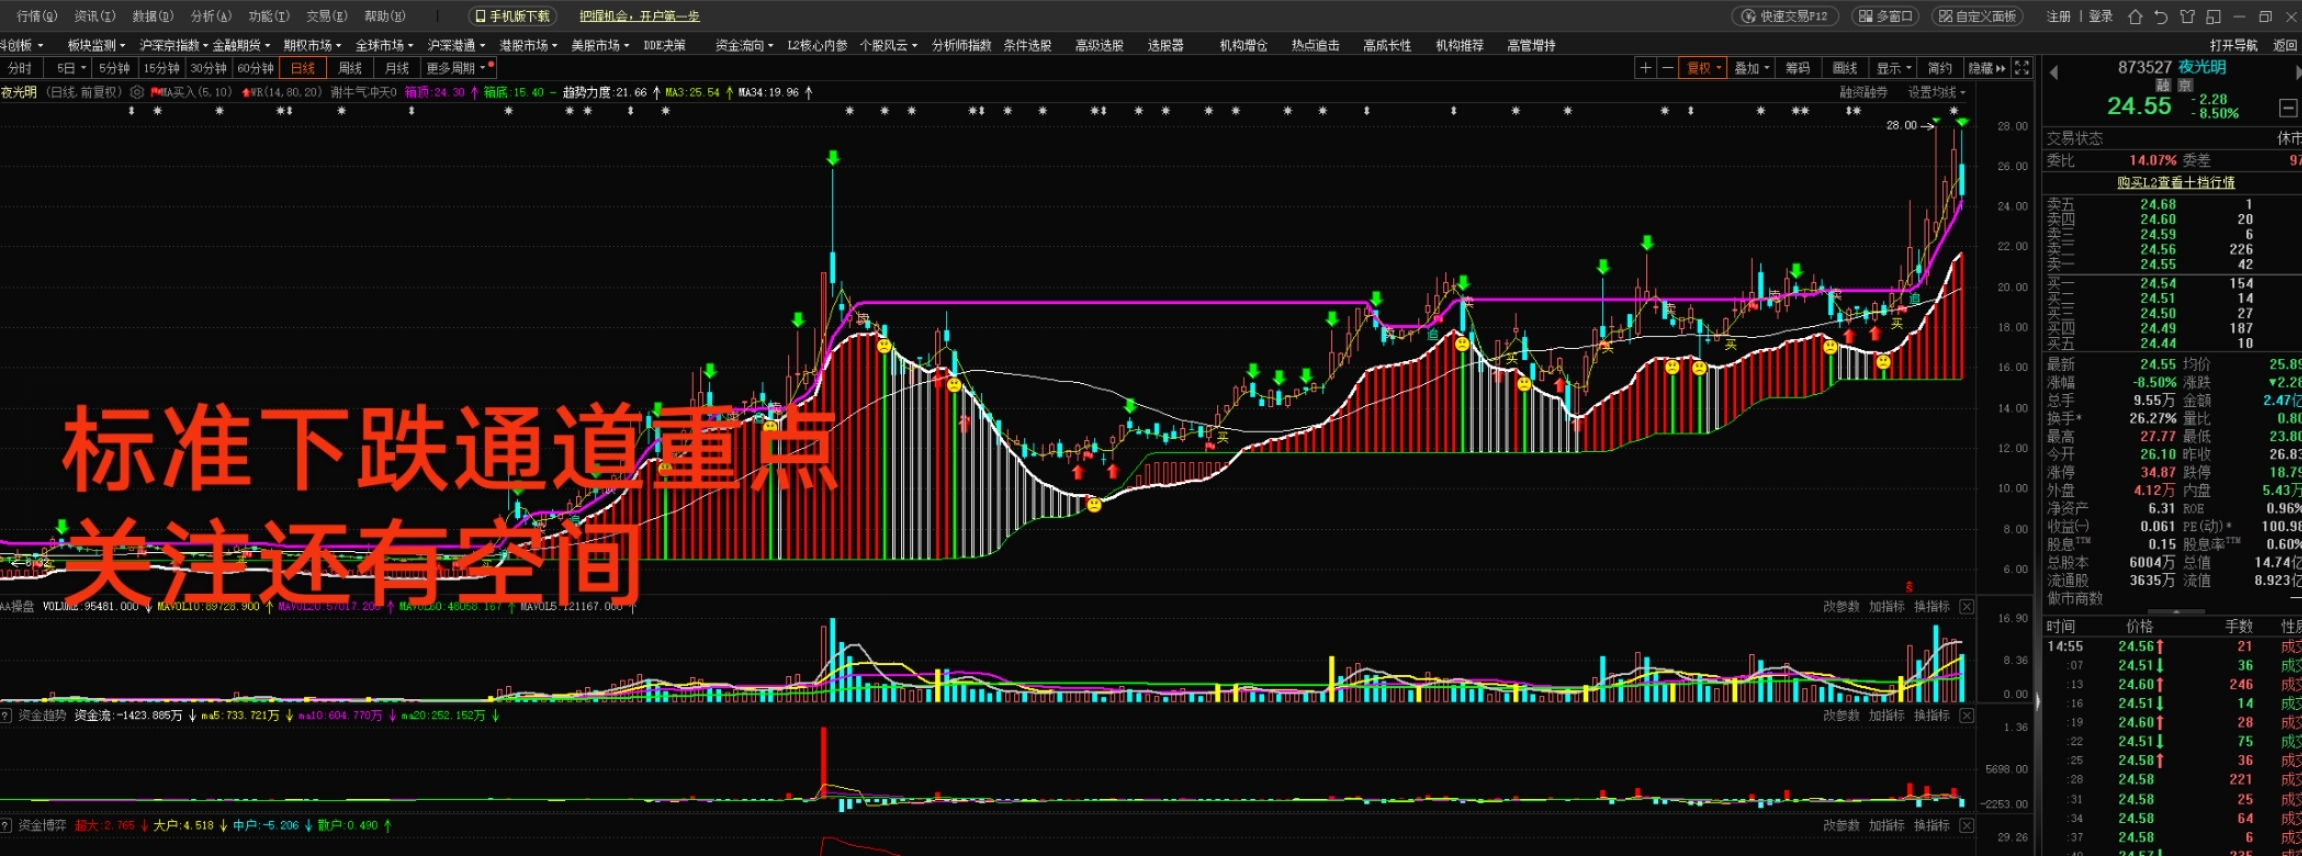The image size is (2302, 856).
Task: Collapse quote details with the small up-arrow handle
Action: click(2176, 611)
